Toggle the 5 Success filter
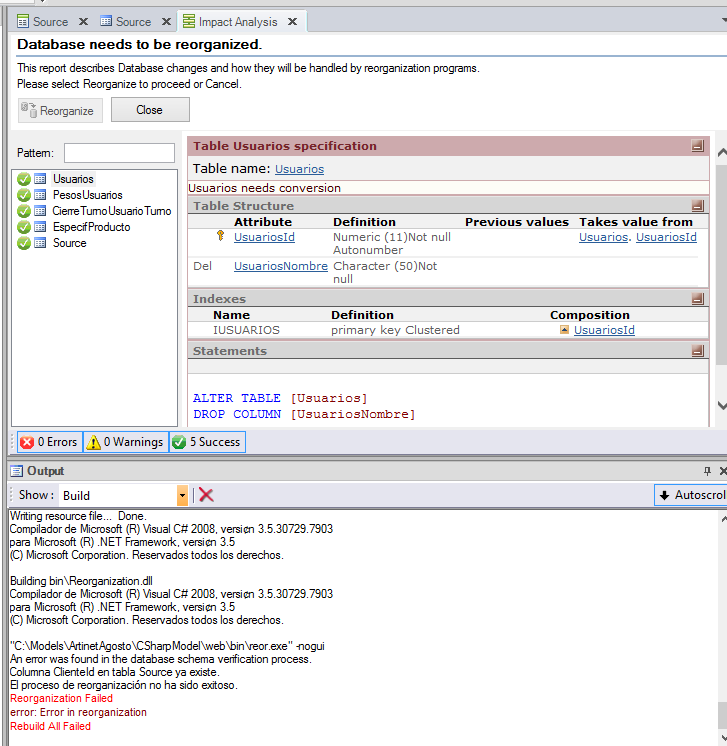 pyautogui.click(x=207, y=442)
